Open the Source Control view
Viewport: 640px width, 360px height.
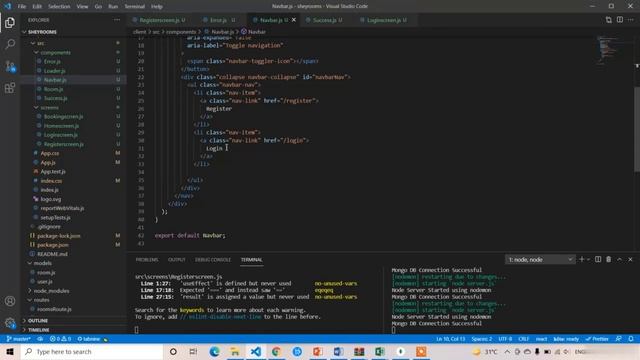[10, 66]
